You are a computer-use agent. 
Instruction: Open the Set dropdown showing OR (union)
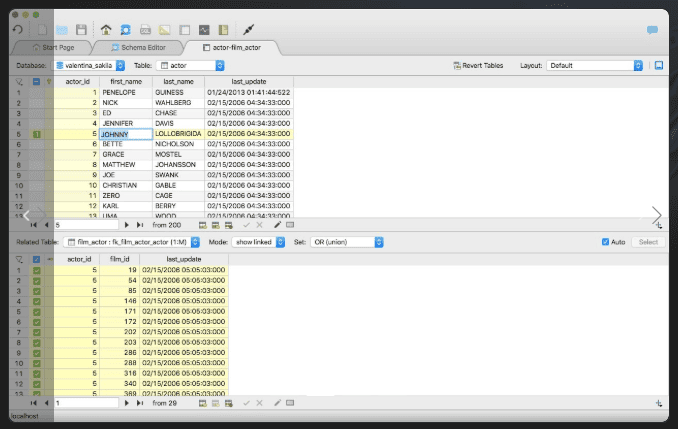pos(347,242)
